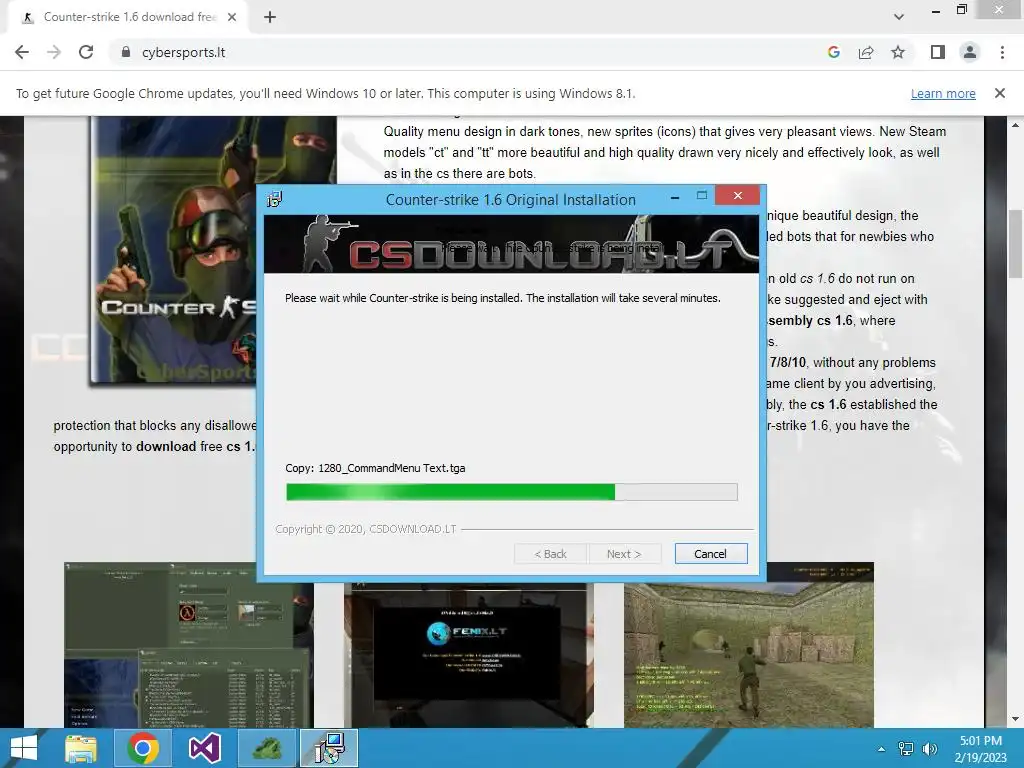Share this page via share icon

coord(866,52)
